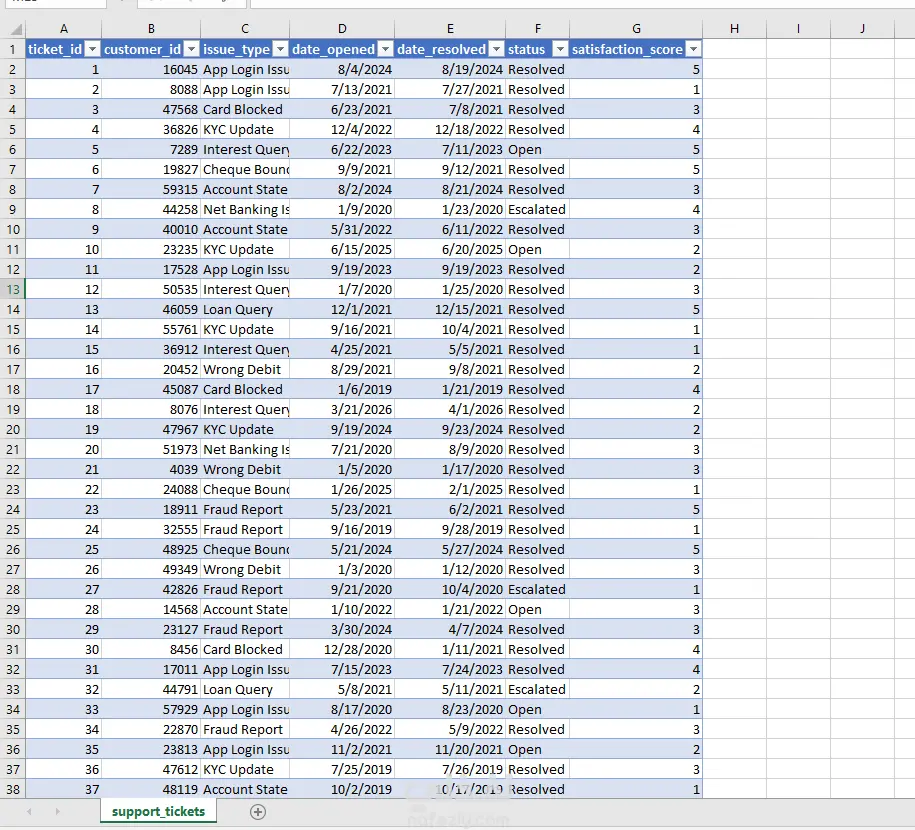This screenshot has width=915, height=830.
Task: Select row 13 header
Action: [13, 290]
